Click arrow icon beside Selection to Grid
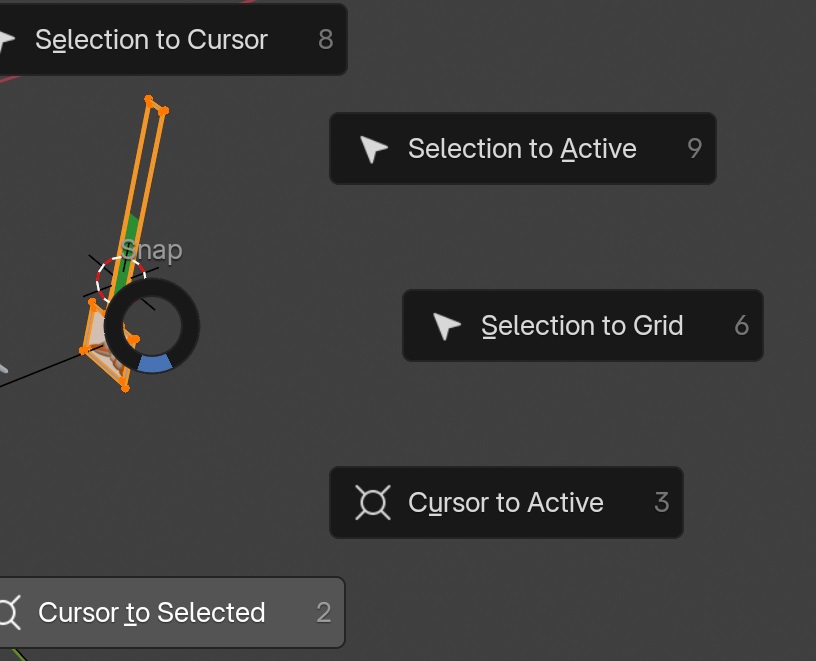This screenshot has width=816, height=661. [447, 326]
